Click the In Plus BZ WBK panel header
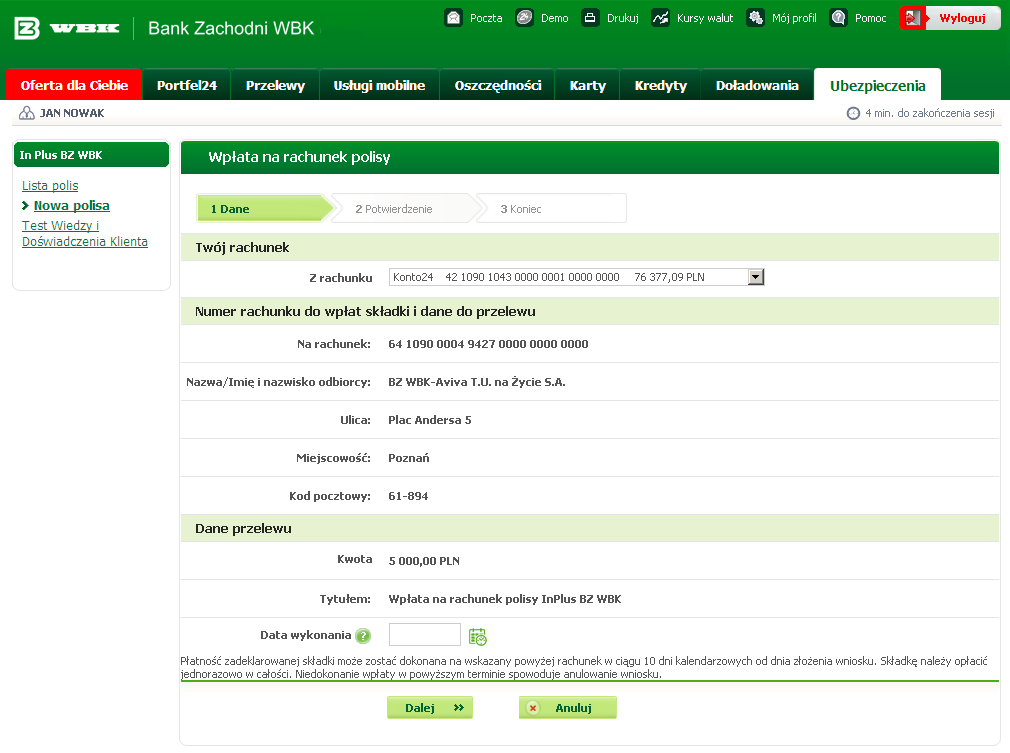This screenshot has height=753, width=1010. [91, 155]
